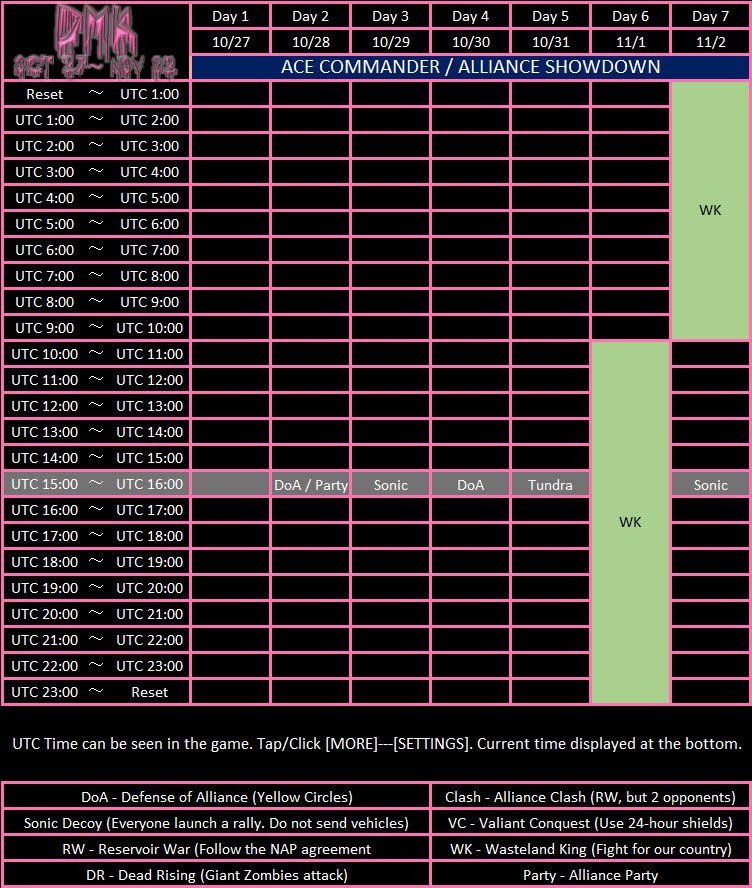
Task: Select the Day 1 column header
Action: (230, 16)
